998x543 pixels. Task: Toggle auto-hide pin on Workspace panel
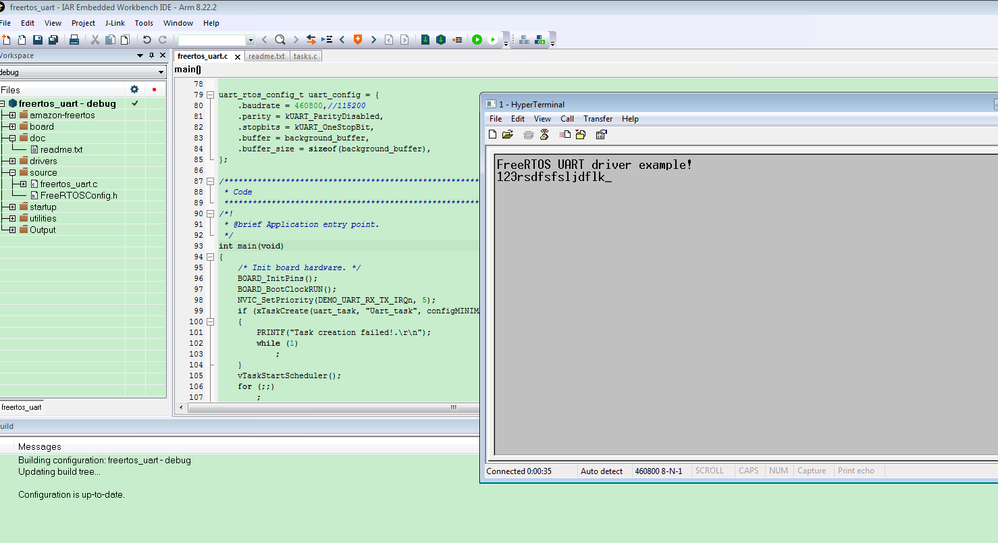(x=151, y=55)
